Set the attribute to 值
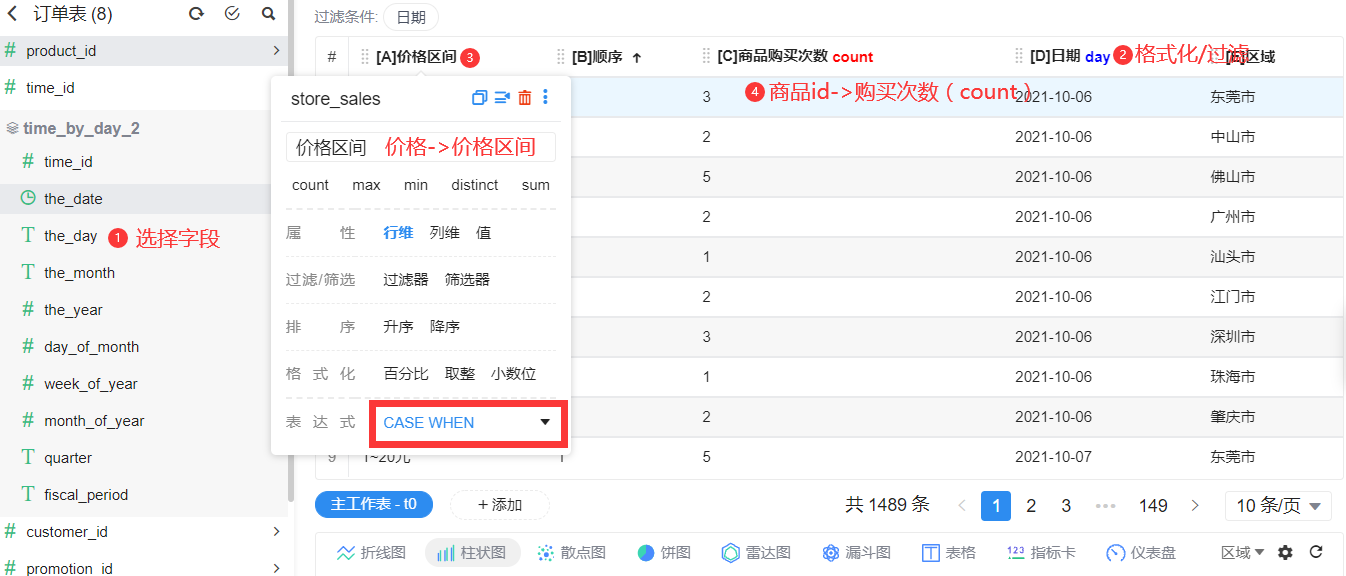The width and height of the screenshot is (1346, 576). [483, 232]
